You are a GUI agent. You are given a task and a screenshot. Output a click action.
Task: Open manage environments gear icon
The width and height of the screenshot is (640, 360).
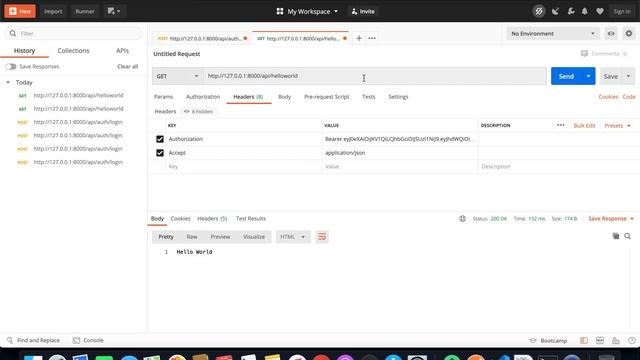pos(629,33)
